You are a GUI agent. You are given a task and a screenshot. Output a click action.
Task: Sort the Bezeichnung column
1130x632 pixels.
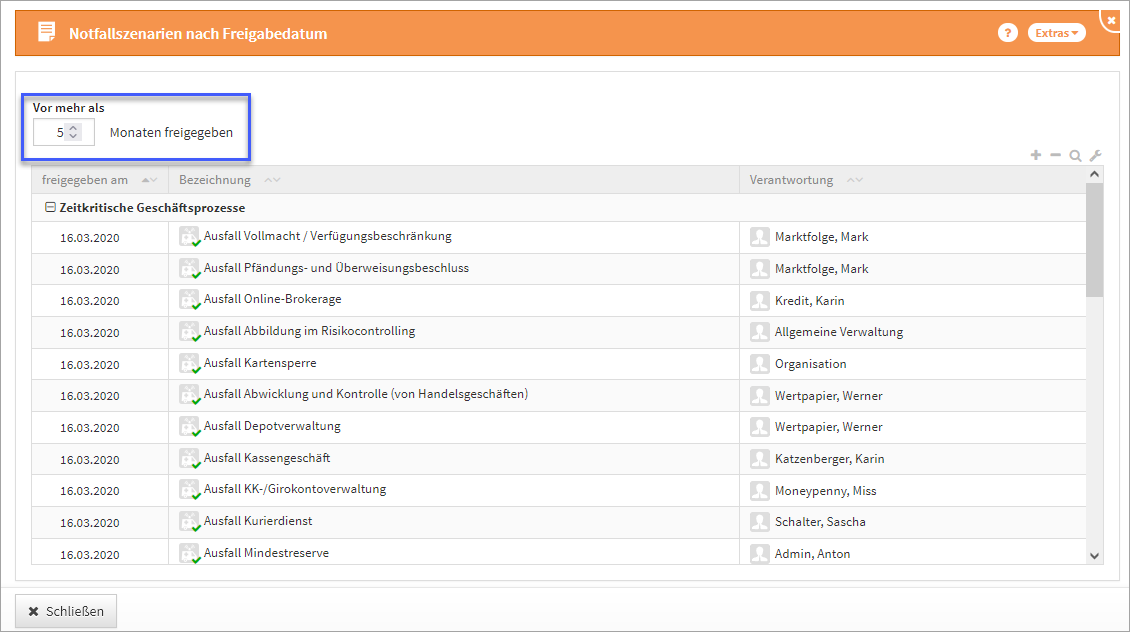tap(272, 180)
